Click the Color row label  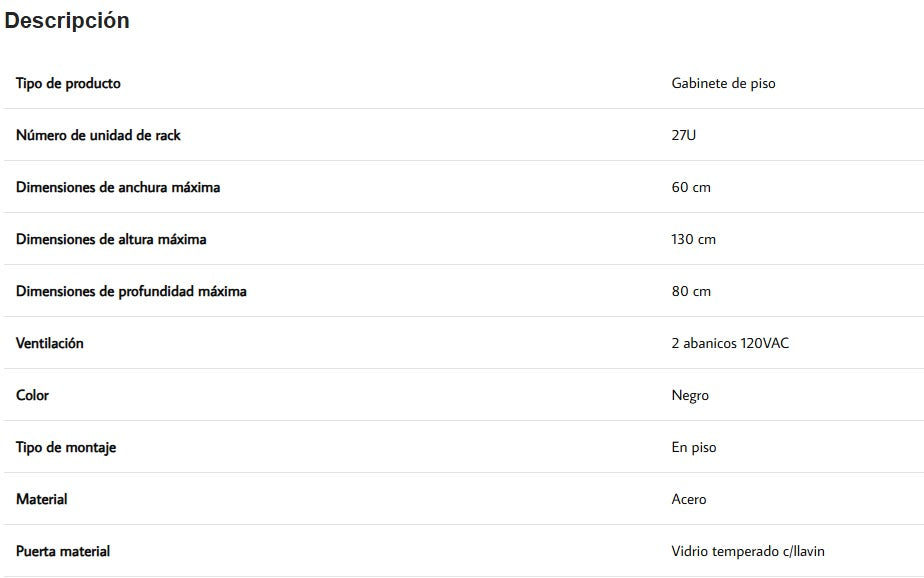pyautogui.click(x=32, y=395)
